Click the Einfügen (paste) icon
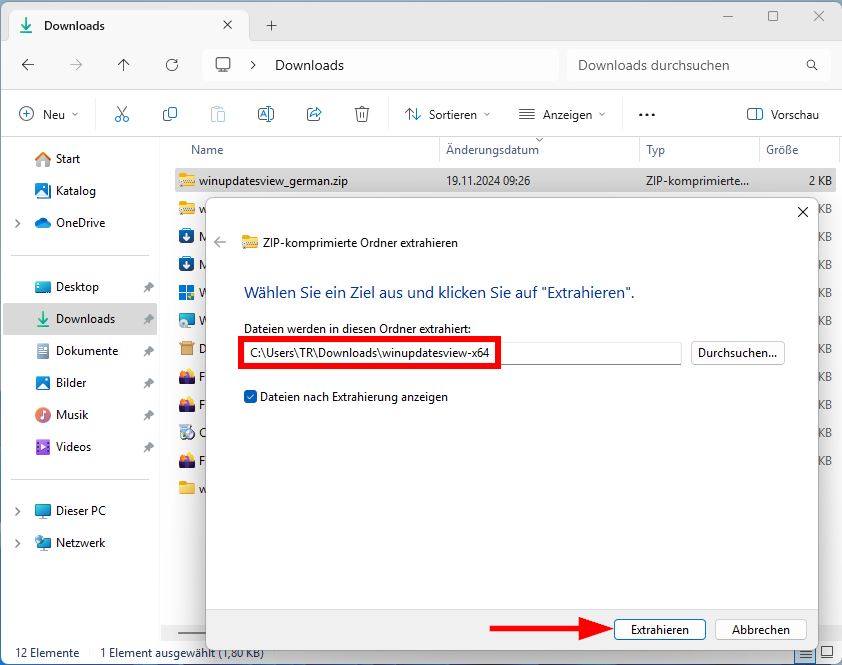 click(x=218, y=114)
